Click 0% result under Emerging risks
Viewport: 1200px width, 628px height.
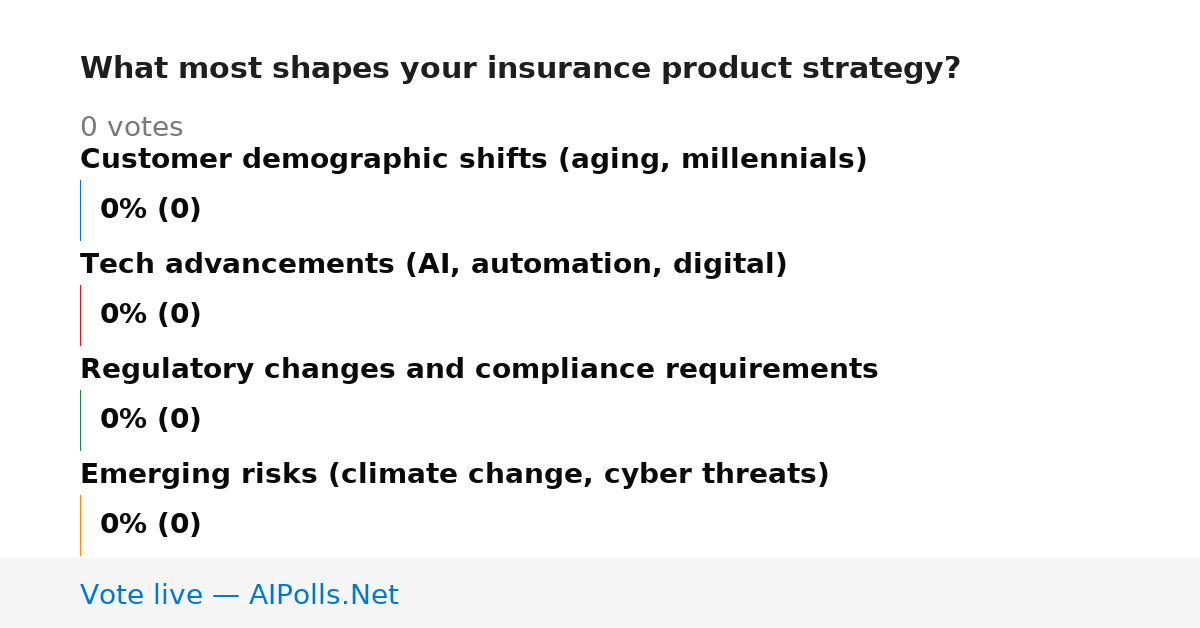tap(150, 525)
